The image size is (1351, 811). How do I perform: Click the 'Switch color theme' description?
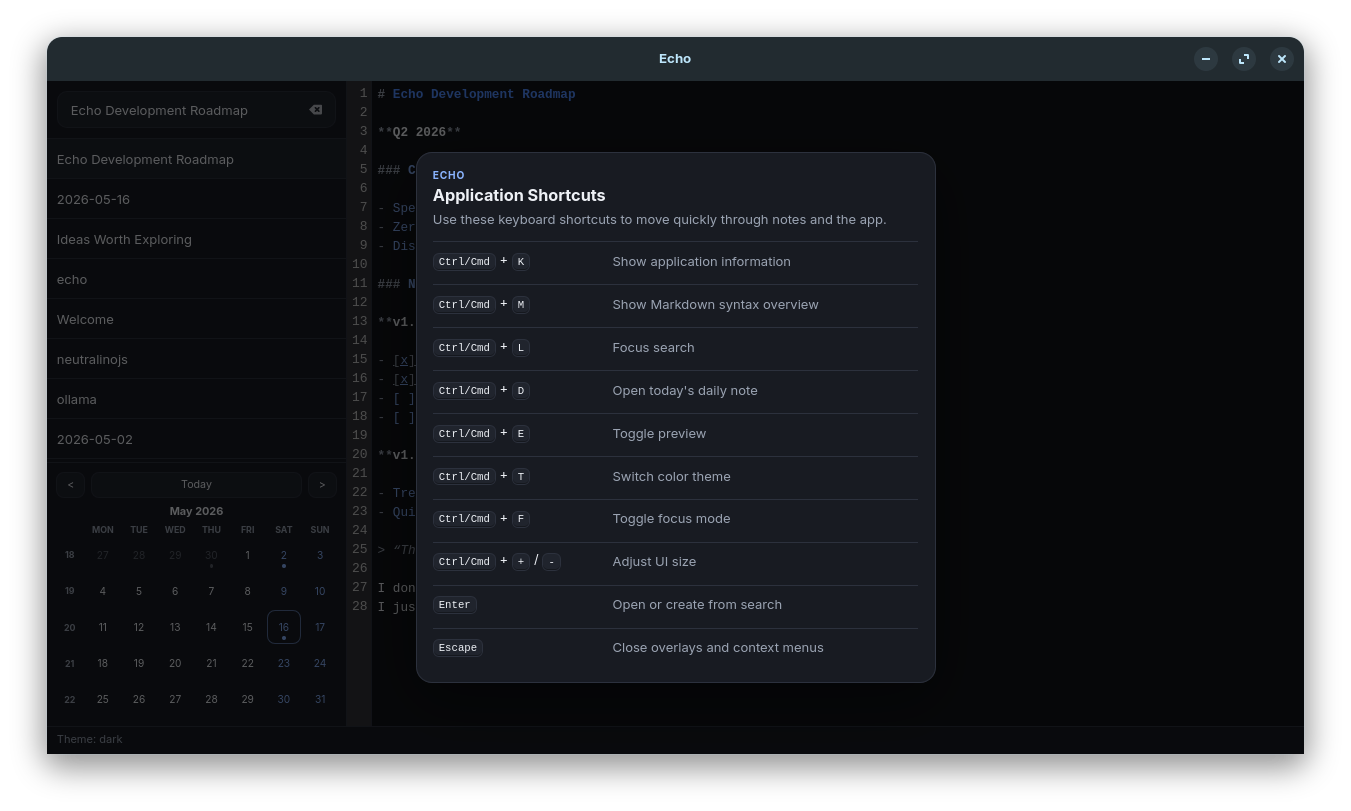[x=671, y=476]
